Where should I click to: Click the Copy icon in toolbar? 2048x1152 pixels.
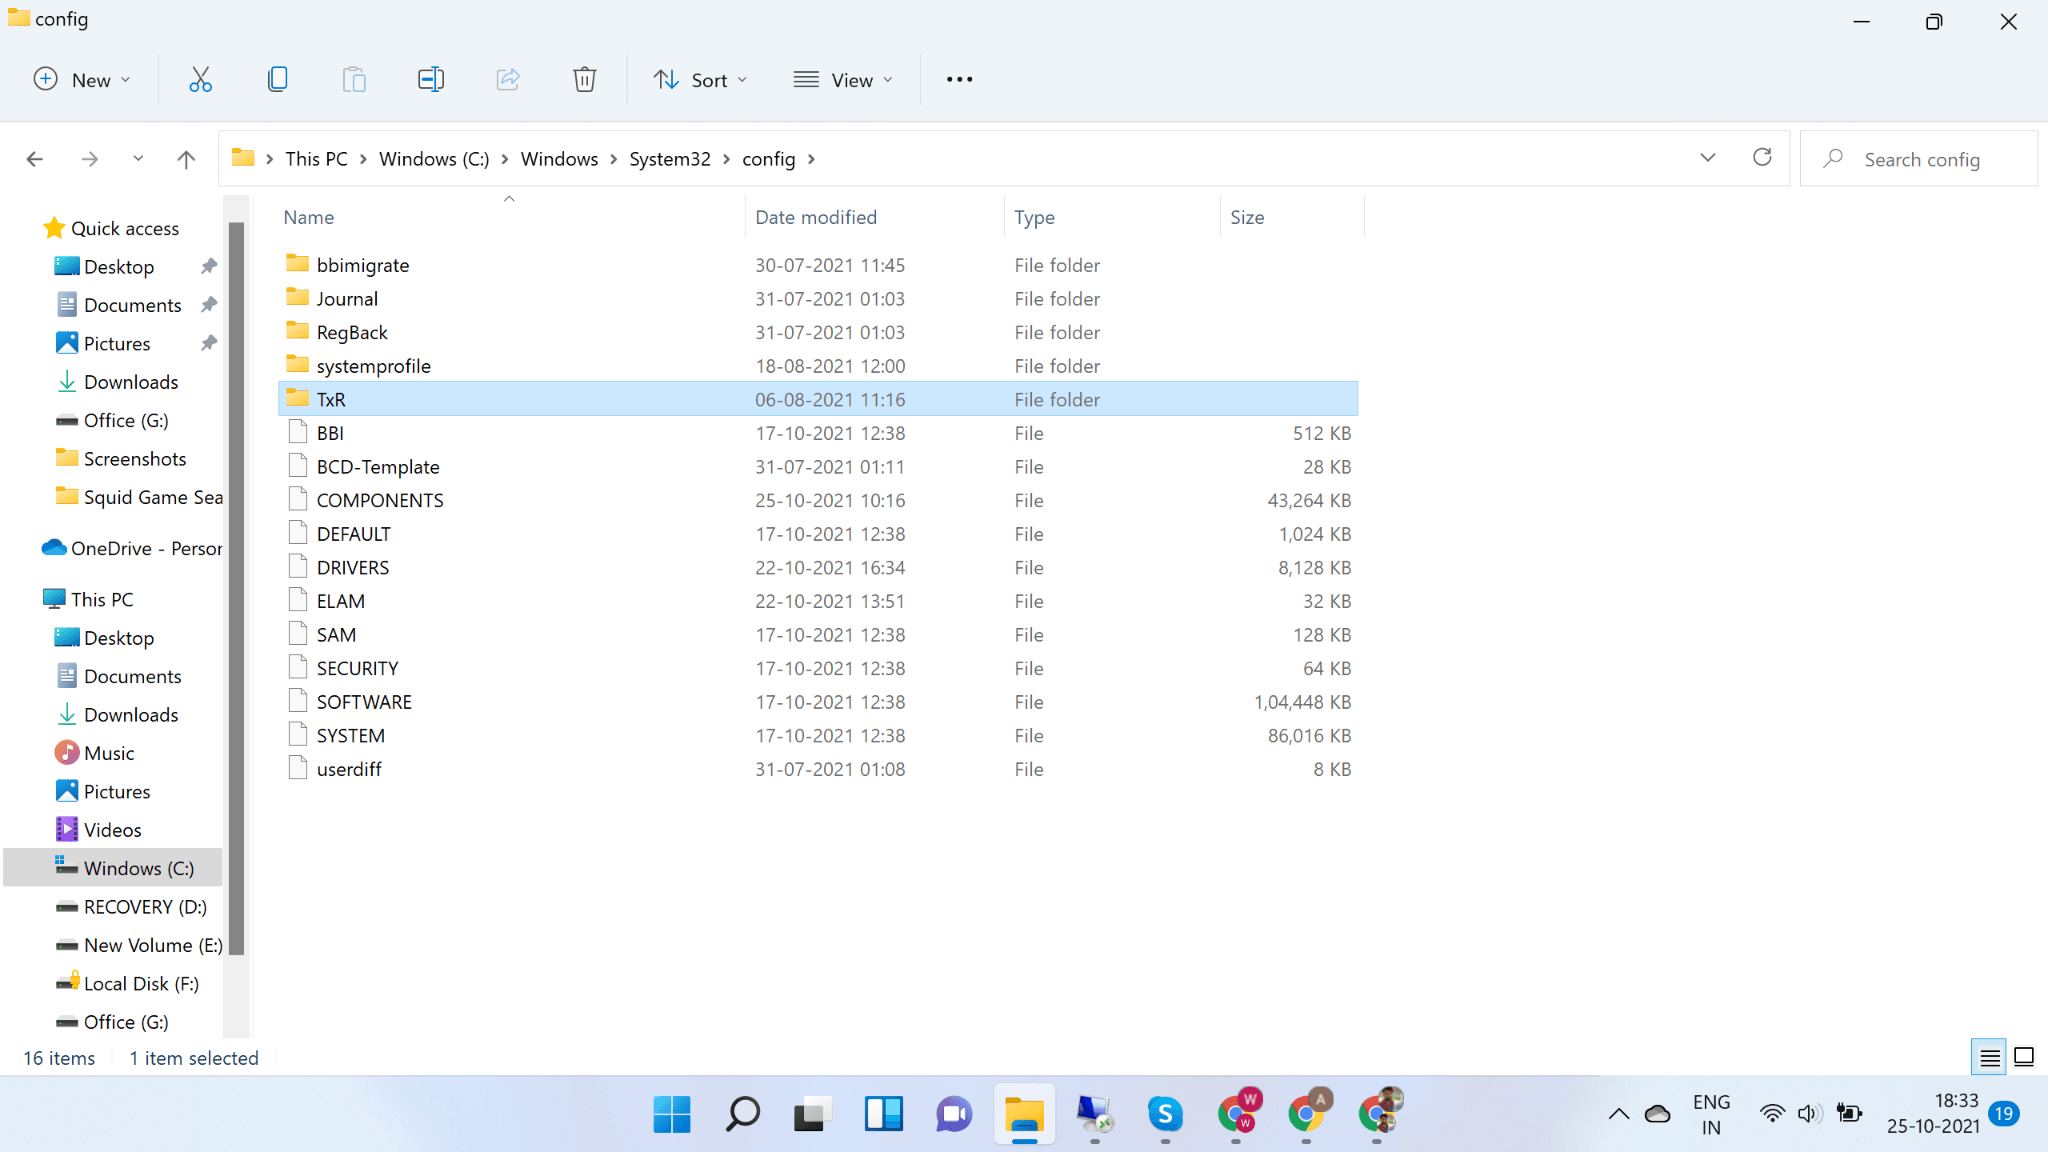tap(278, 80)
